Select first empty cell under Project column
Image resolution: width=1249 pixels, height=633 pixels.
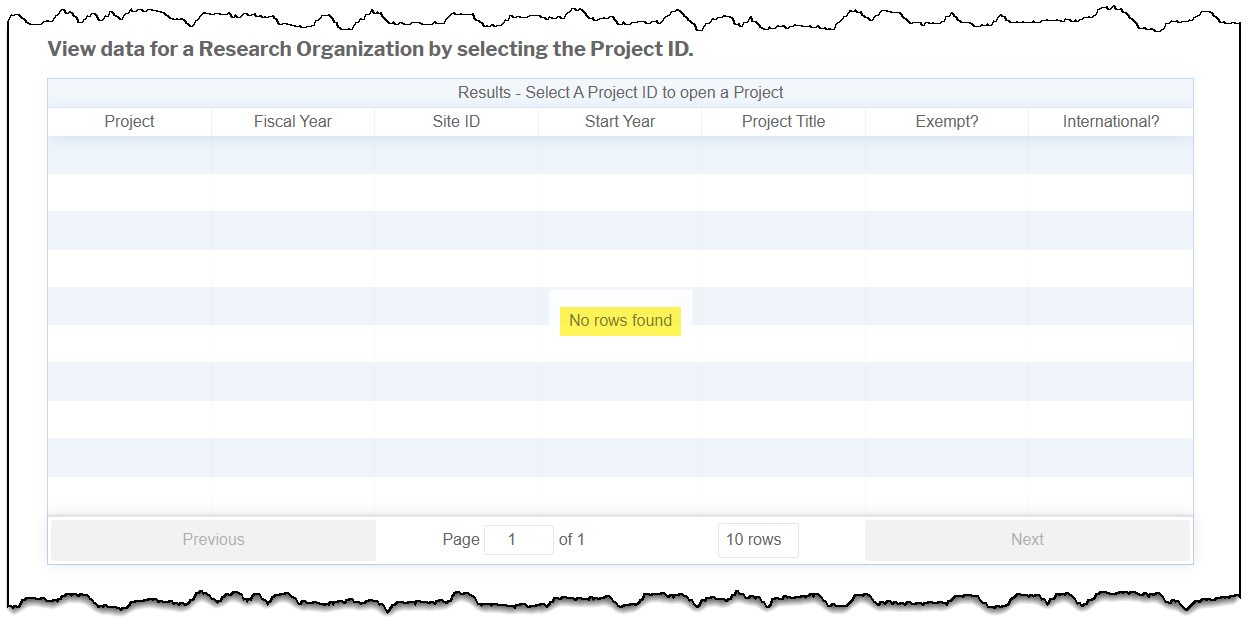click(129, 155)
